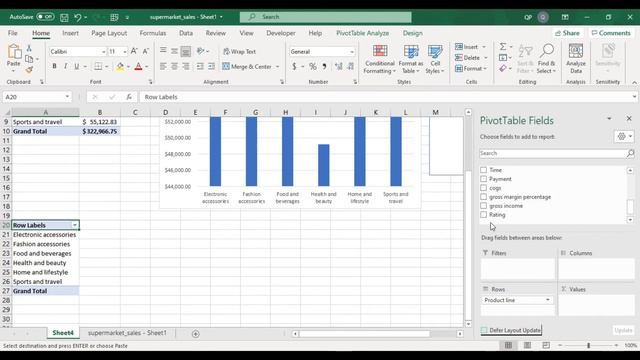640x360 pixels.
Task: Click Merge & Center
Action: (x=247, y=66)
